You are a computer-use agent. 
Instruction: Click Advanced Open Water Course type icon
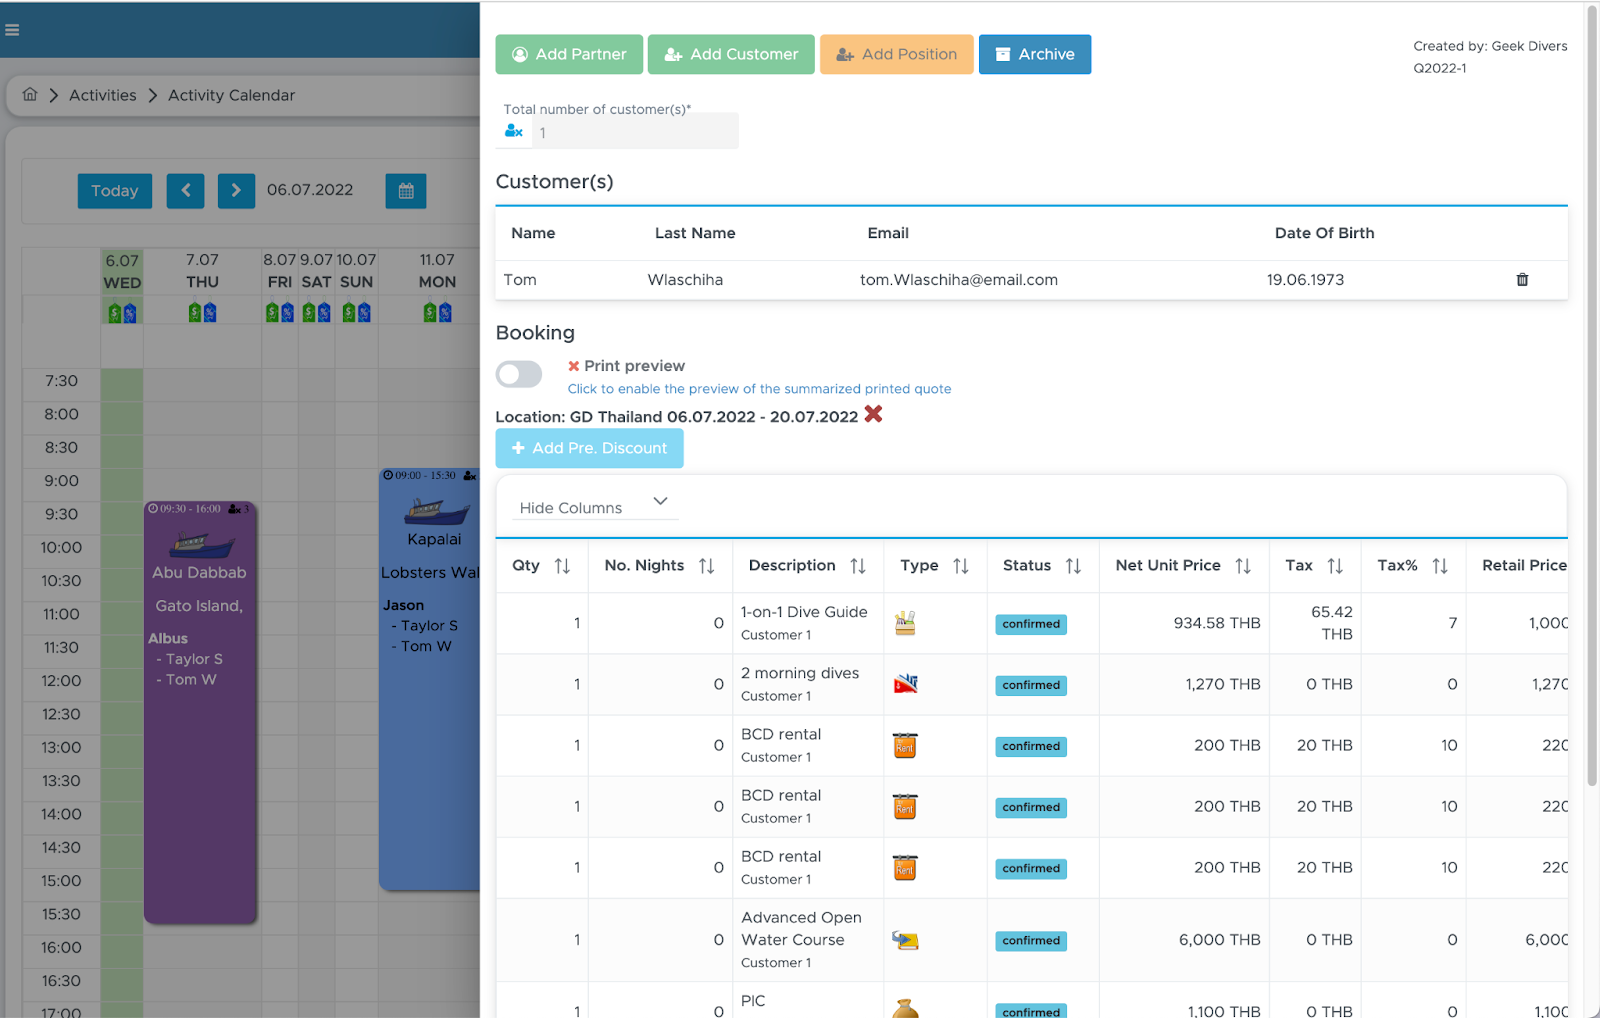[x=905, y=940]
